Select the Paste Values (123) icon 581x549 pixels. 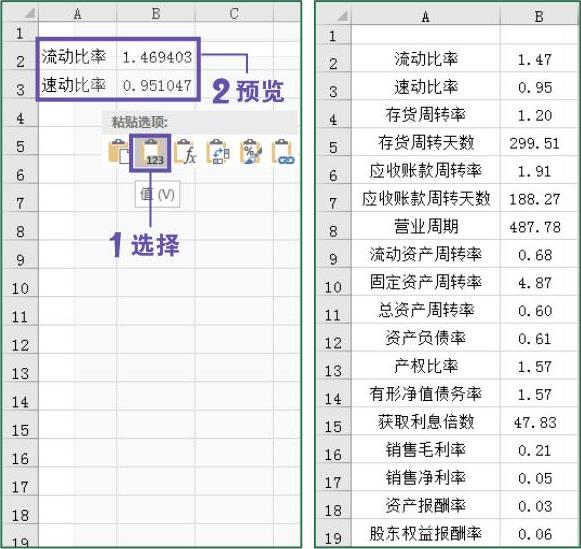[150, 153]
